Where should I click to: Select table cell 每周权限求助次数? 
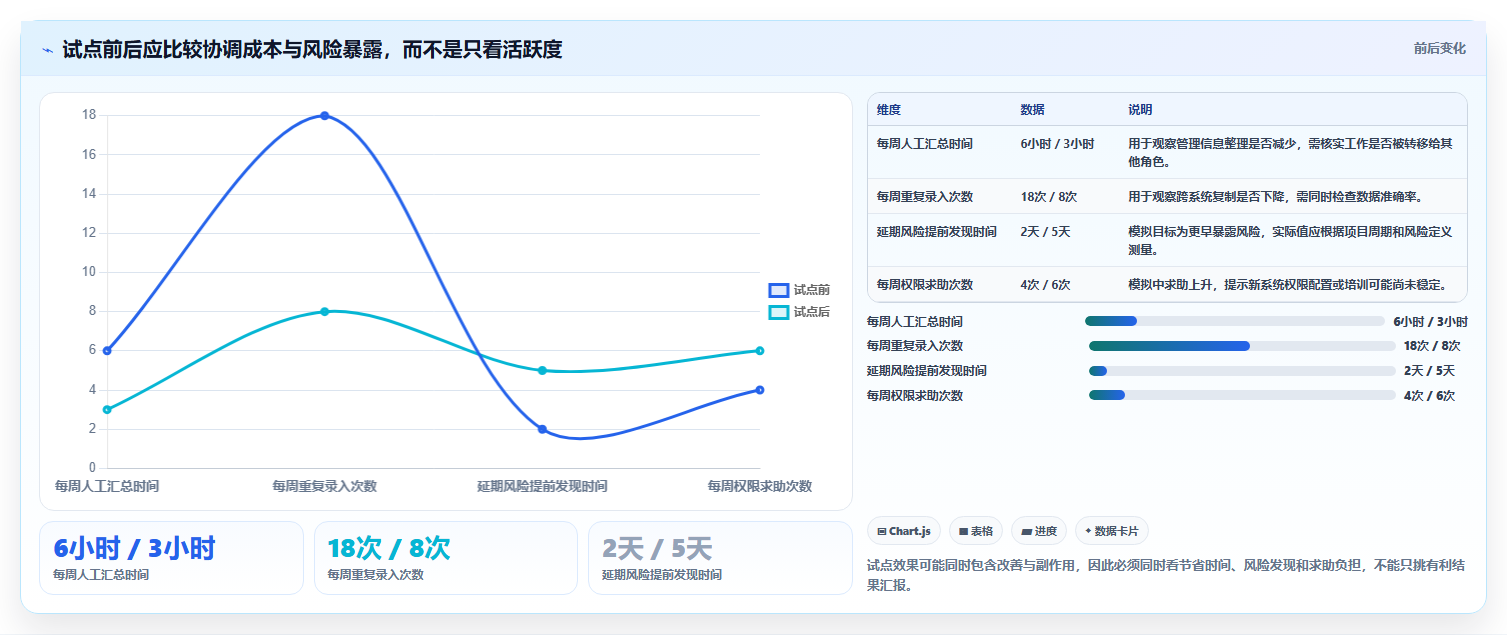coord(924,285)
